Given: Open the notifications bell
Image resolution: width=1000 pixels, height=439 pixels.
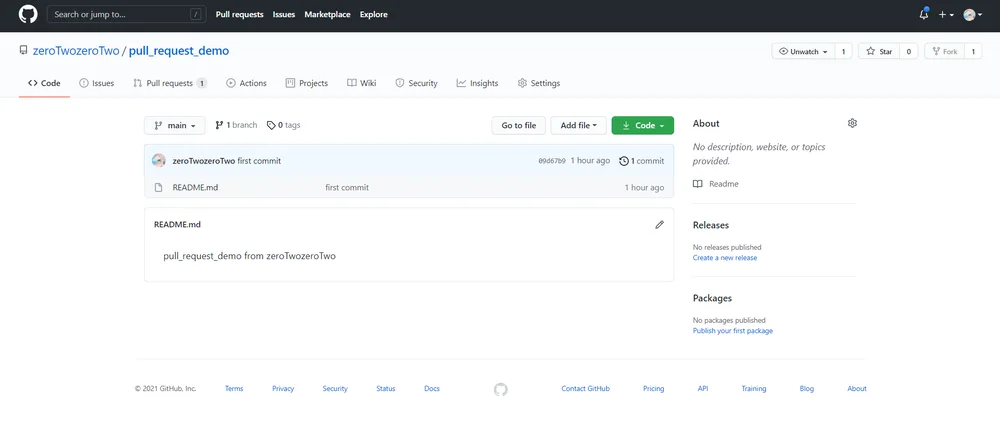Looking at the screenshot, I should click(x=924, y=14).
